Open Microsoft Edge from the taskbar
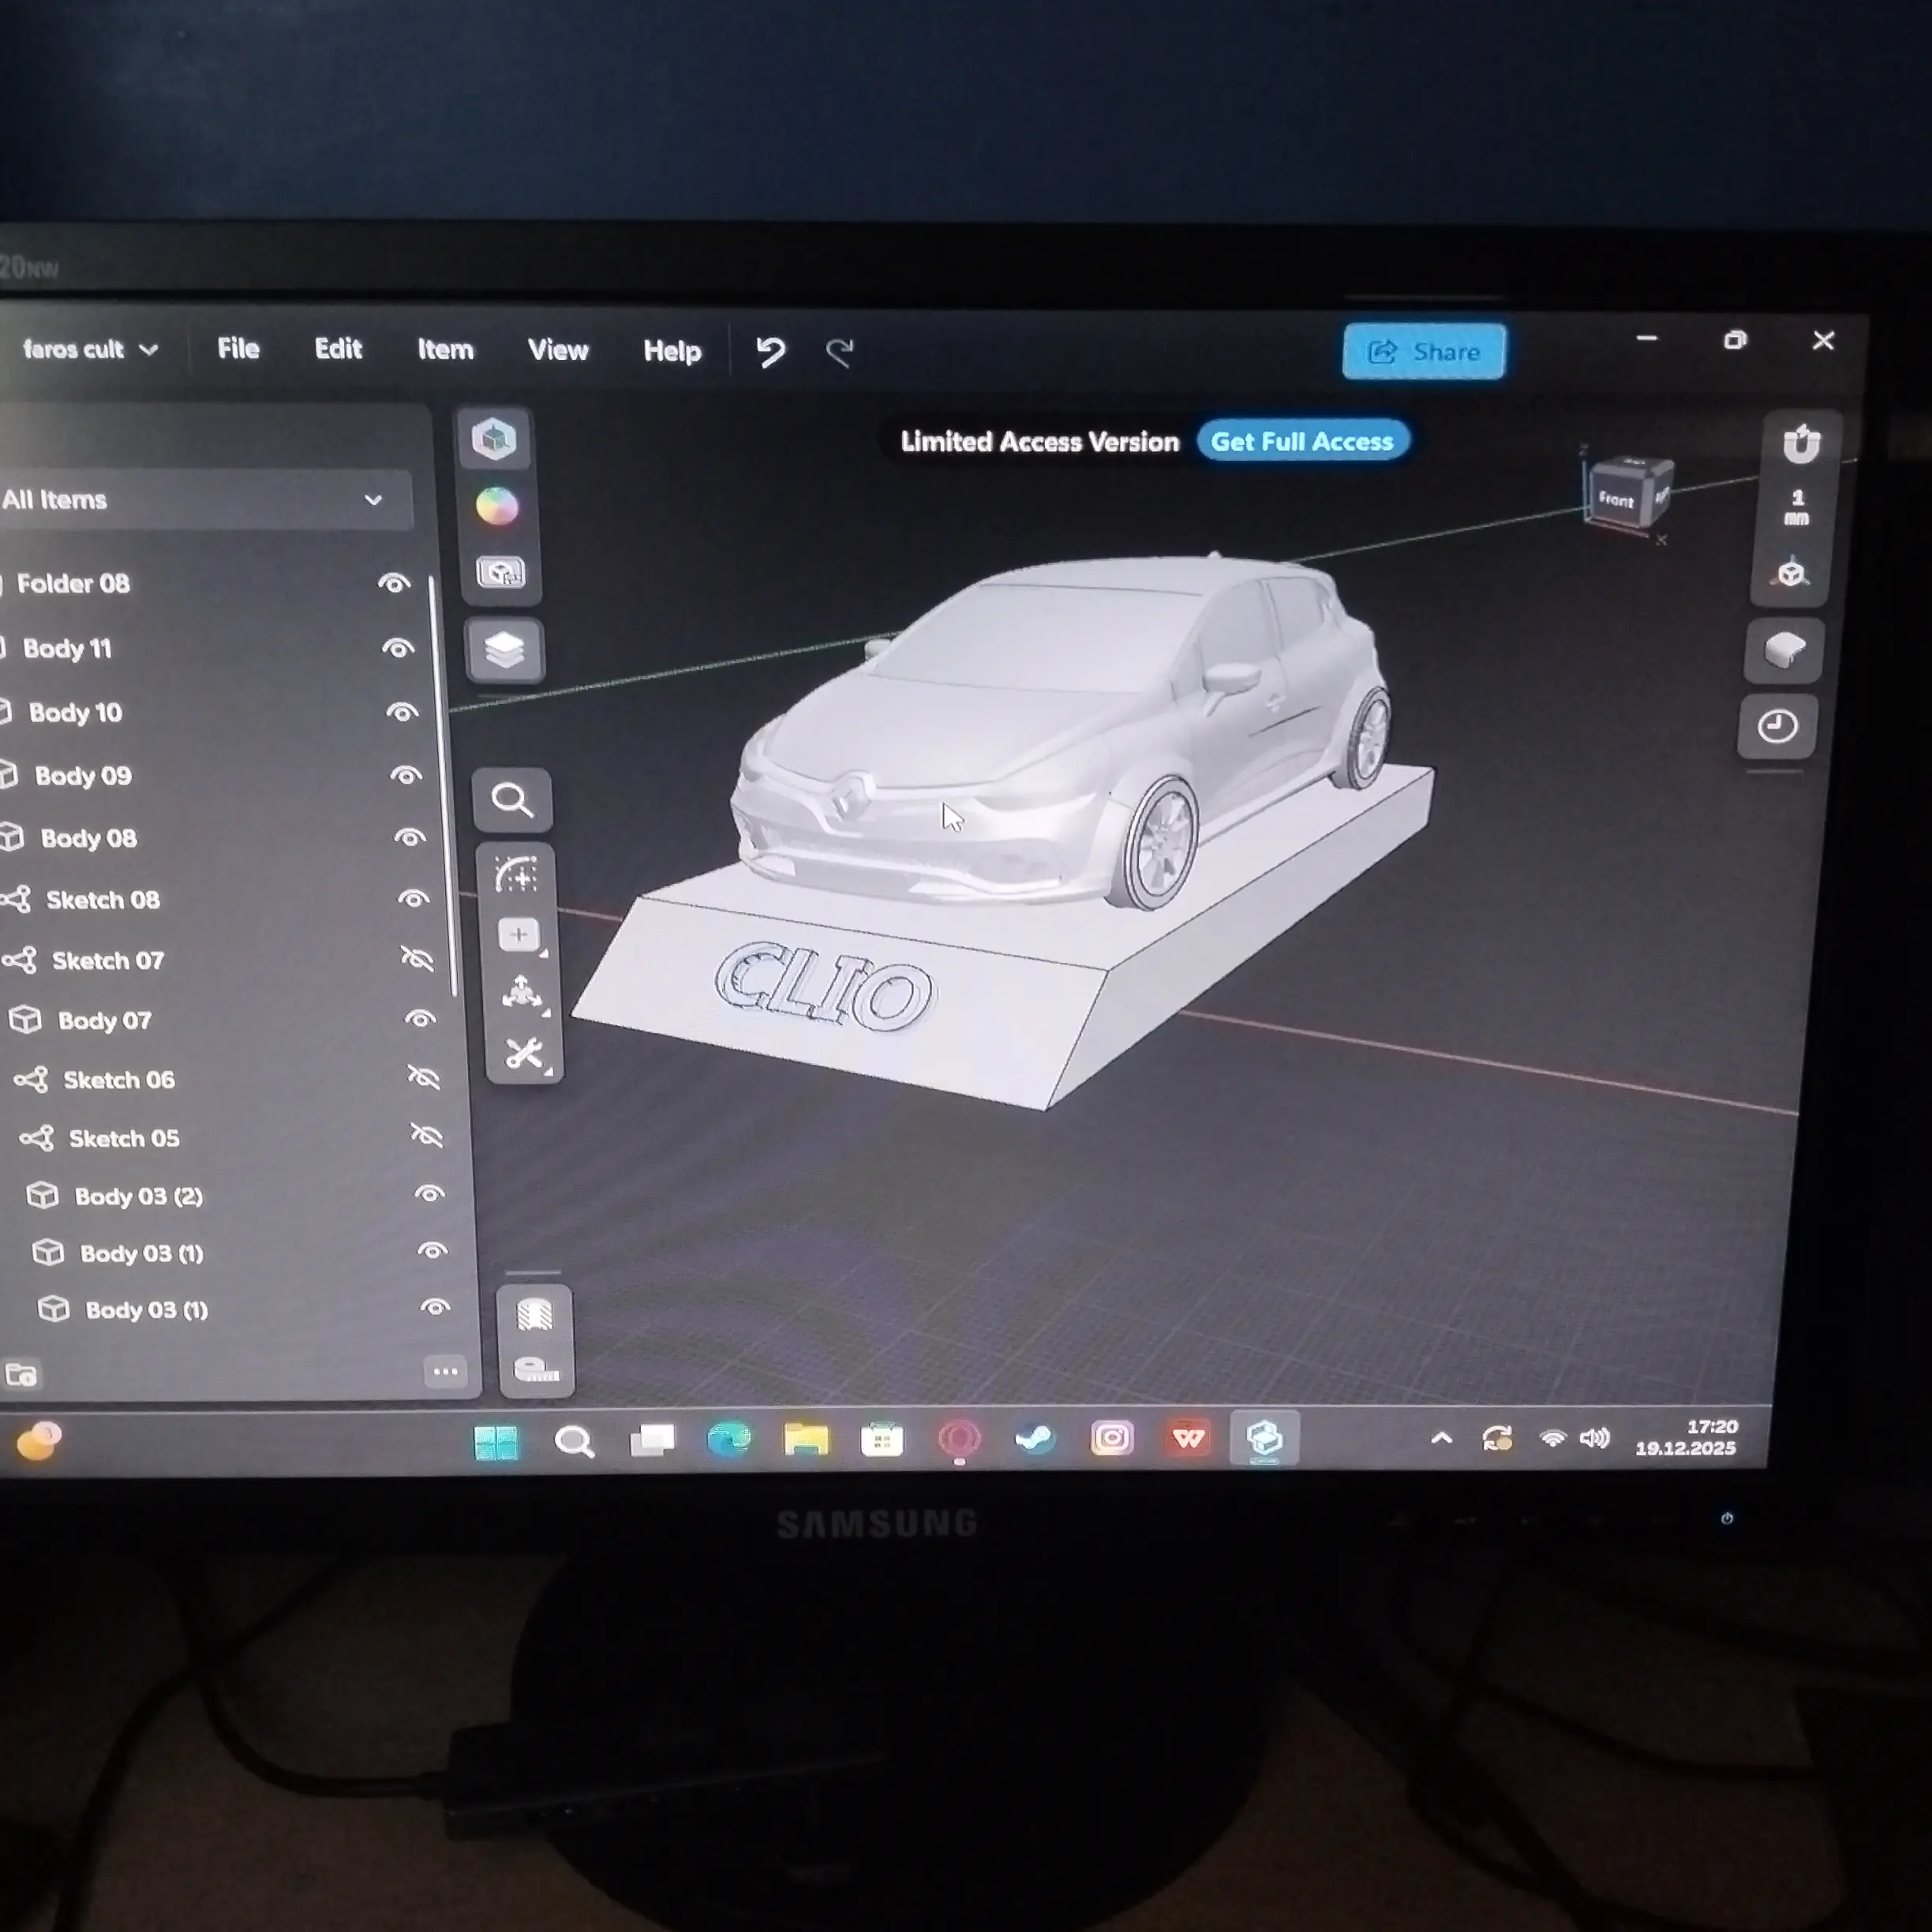 [728, 1440]
